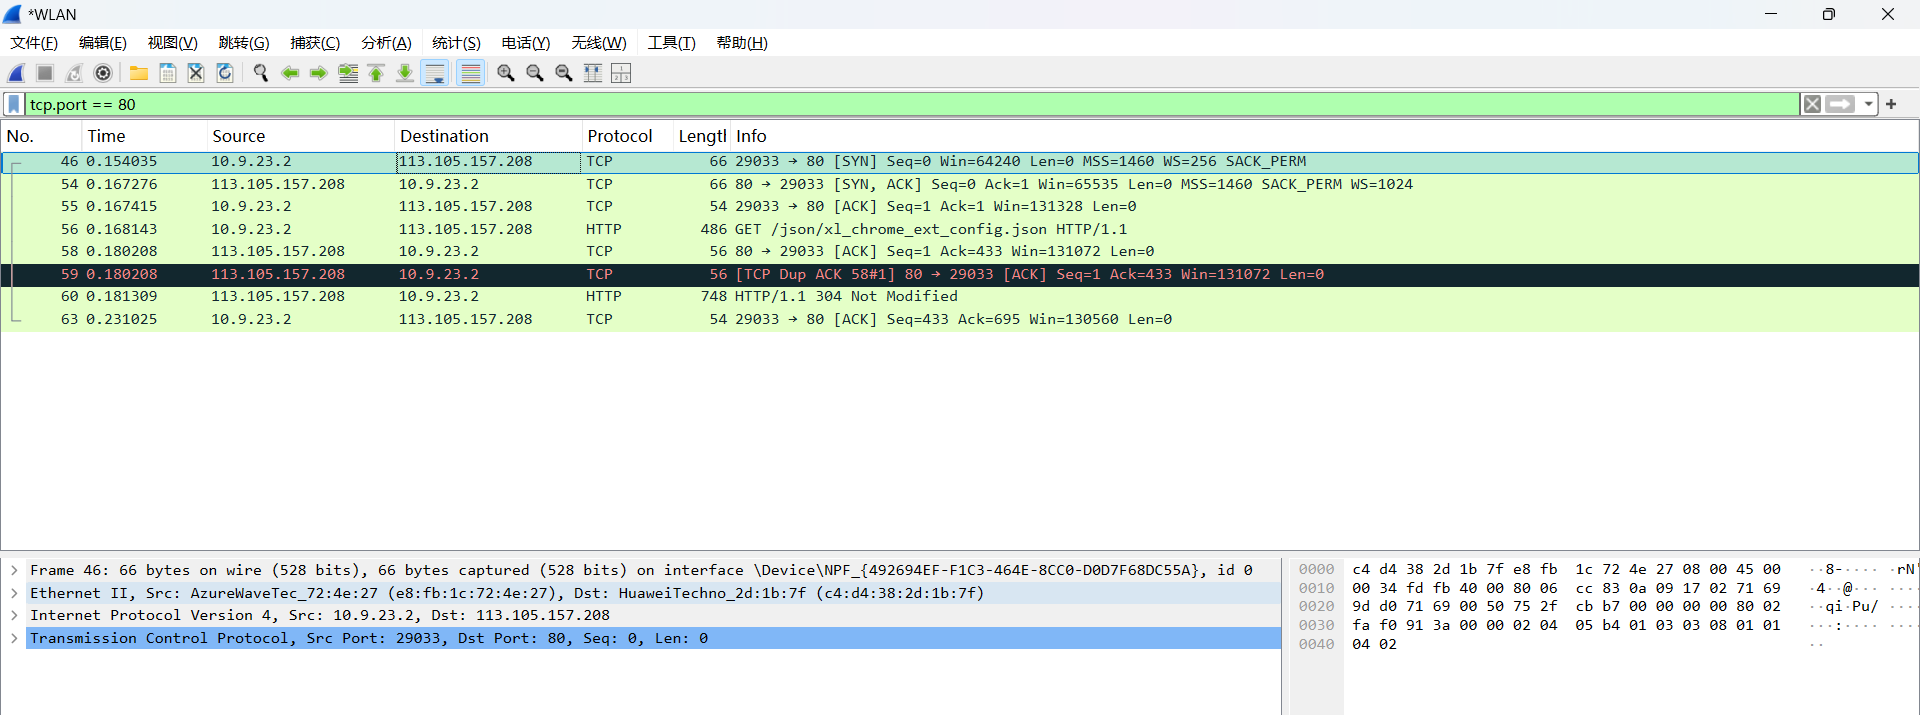This screenshot has height=715, width=1920.
Task: Open the 视图(V) menu
Action: click(x=173, y=43)
